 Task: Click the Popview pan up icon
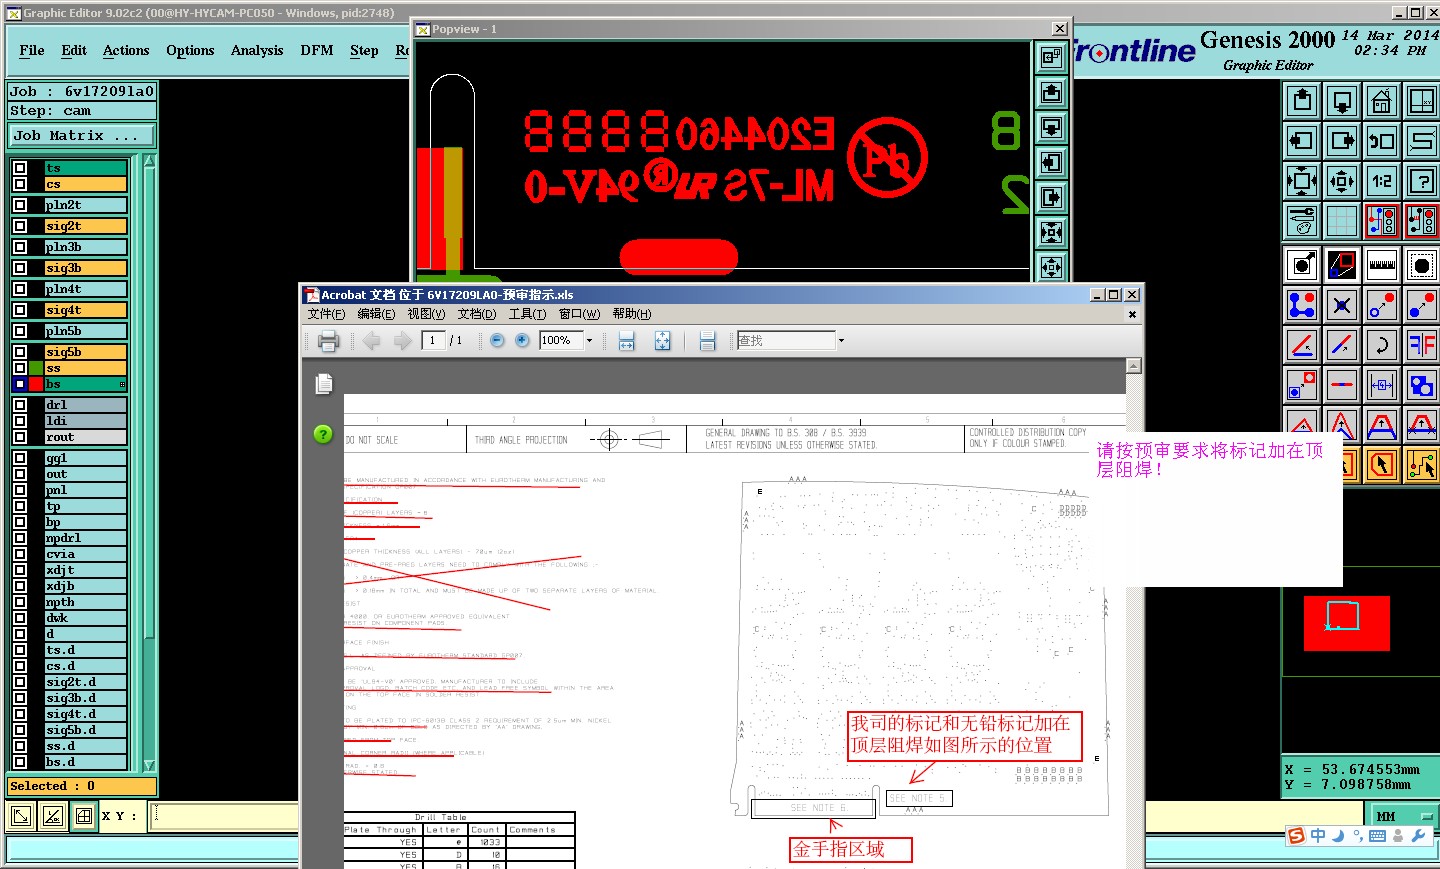[x=1051, y=93]
